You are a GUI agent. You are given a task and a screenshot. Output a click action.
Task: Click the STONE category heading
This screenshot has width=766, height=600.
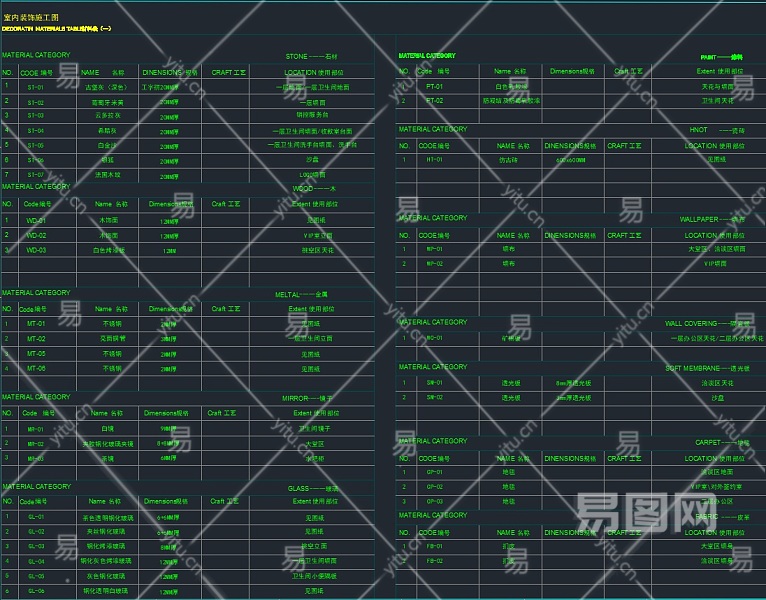(311, 57)
